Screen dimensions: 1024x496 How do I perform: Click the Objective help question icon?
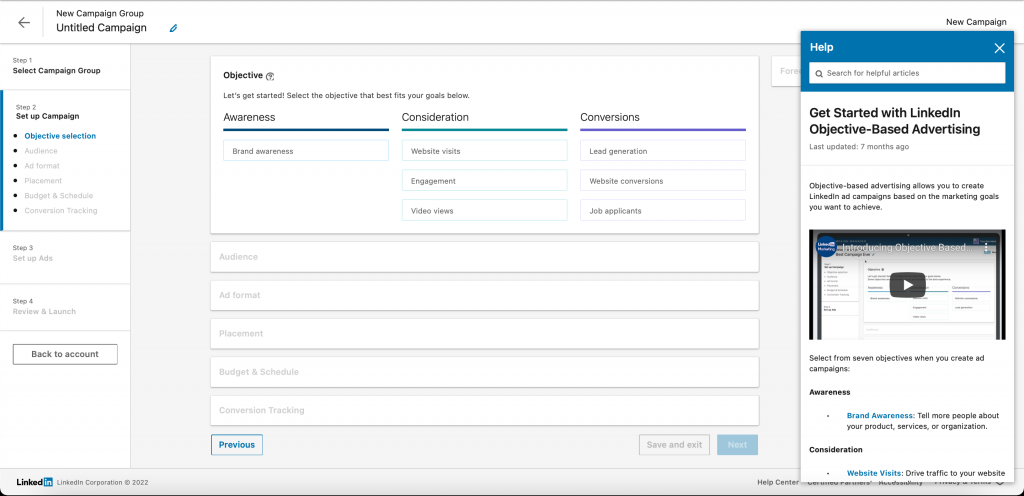point(270,76)
